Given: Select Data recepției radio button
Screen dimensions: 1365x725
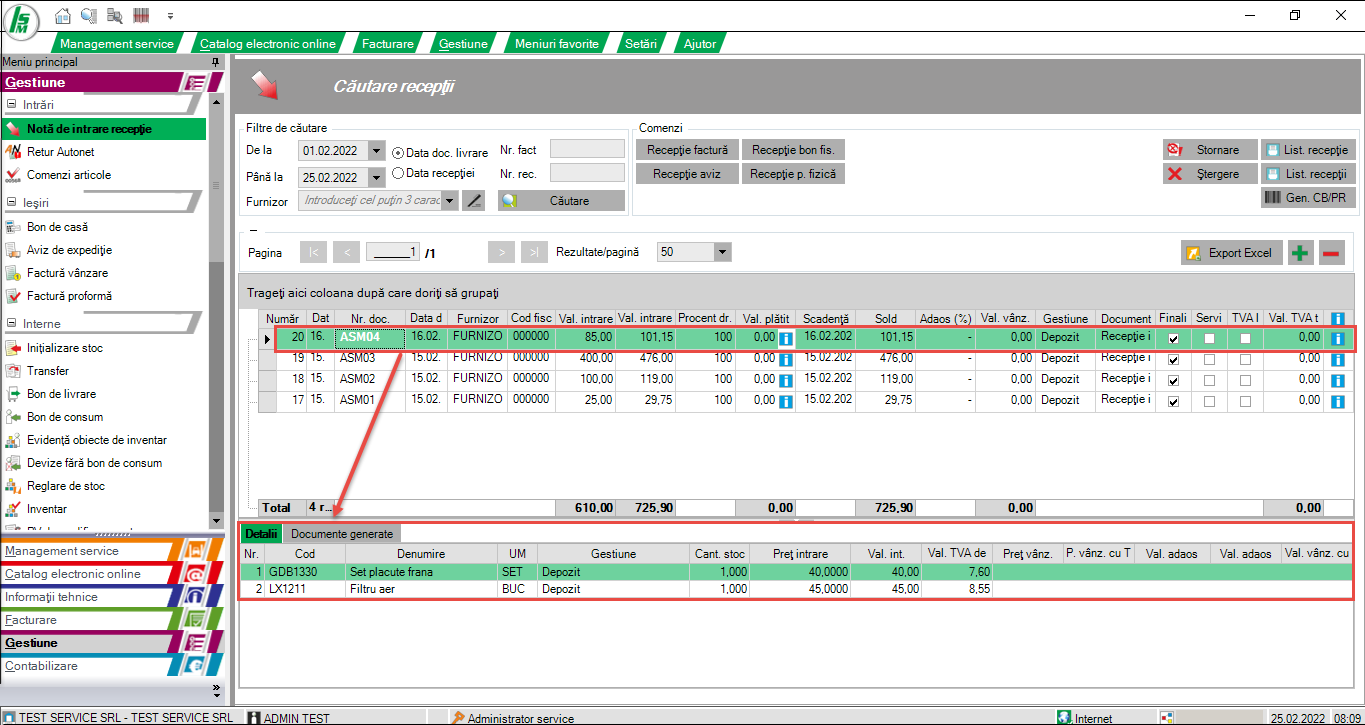Looking at the screenshot, I should tap(398, 173).
